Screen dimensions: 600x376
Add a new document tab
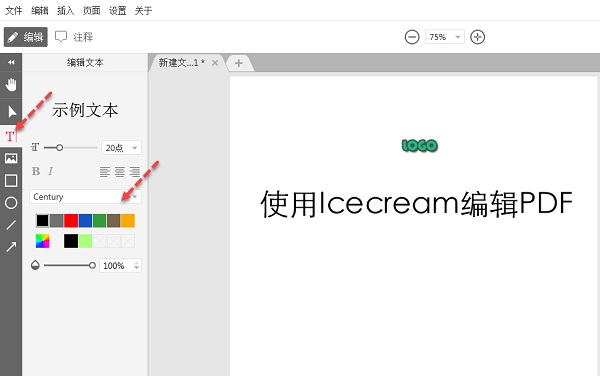(239, 63)
